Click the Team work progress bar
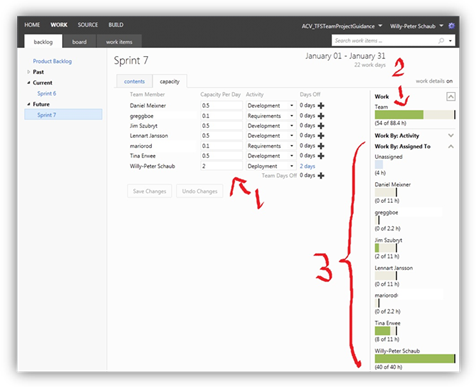 415,115
